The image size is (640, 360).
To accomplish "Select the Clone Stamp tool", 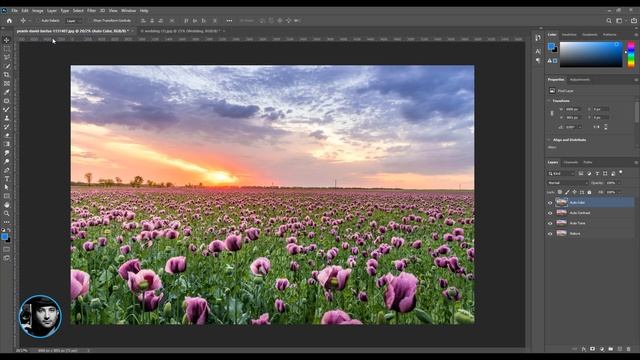I will 7,118.
